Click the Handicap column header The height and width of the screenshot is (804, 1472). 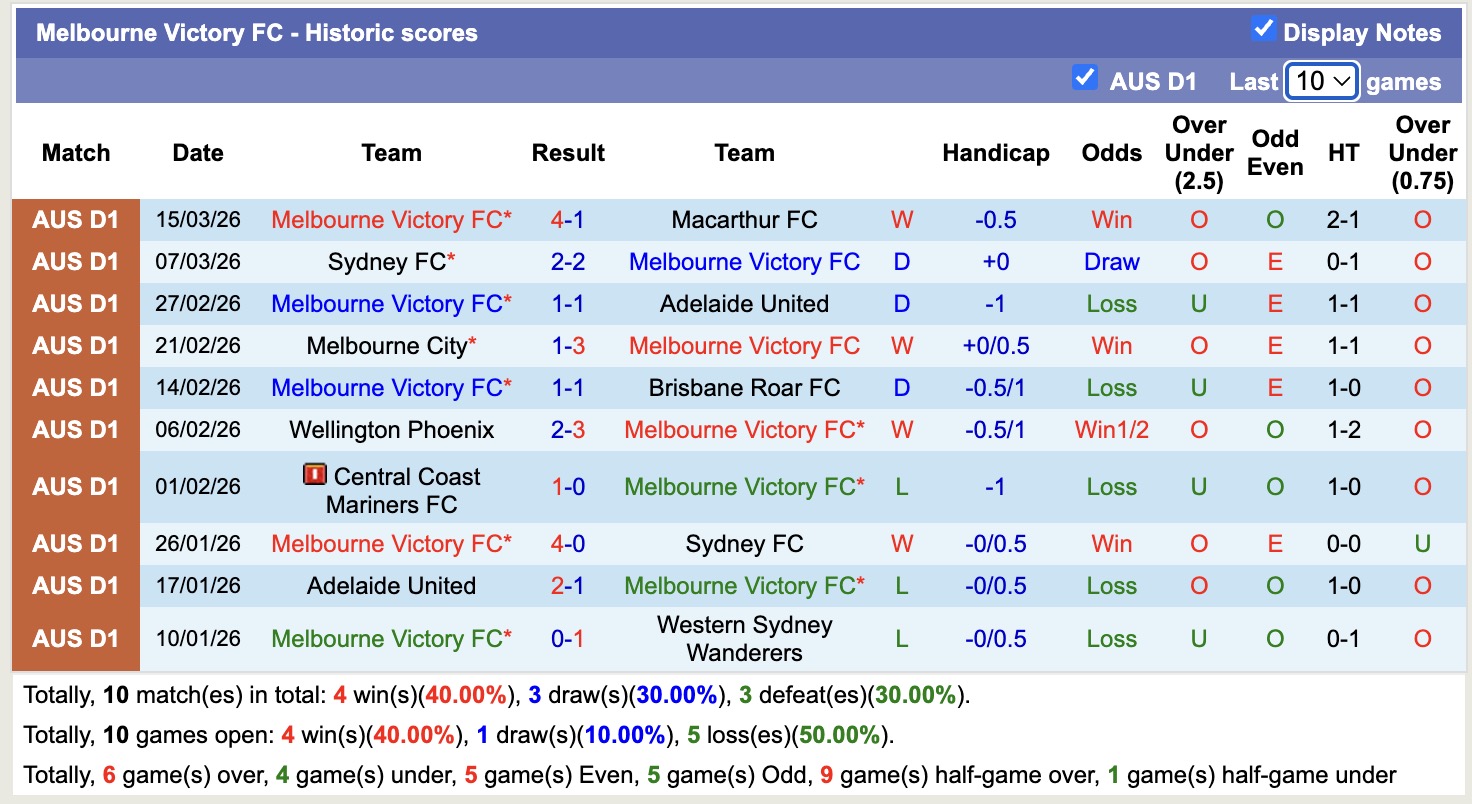point(995,152)
